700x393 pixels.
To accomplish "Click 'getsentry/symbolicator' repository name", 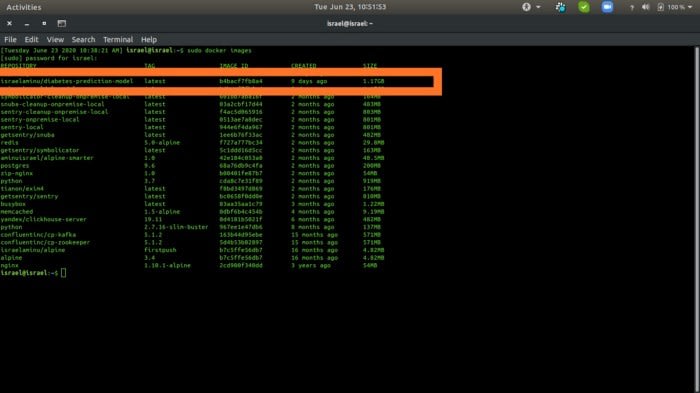I will coord(40,150).
